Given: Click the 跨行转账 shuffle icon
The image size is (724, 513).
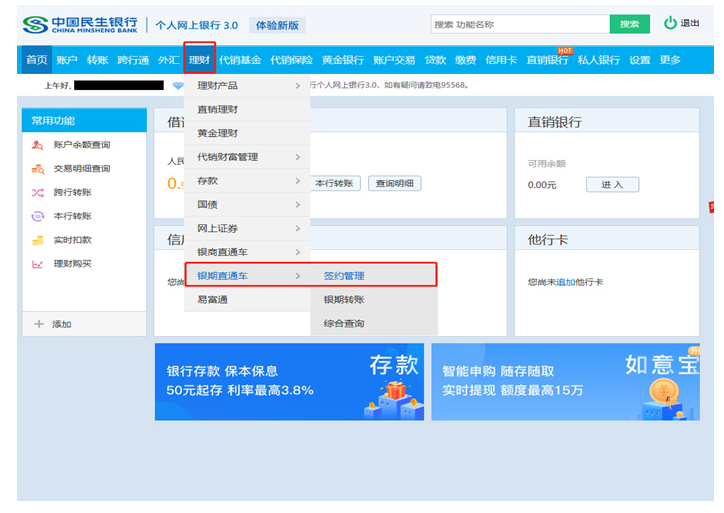Looking at the screenshot, I should pyautogui.click(x=38, y=193).
